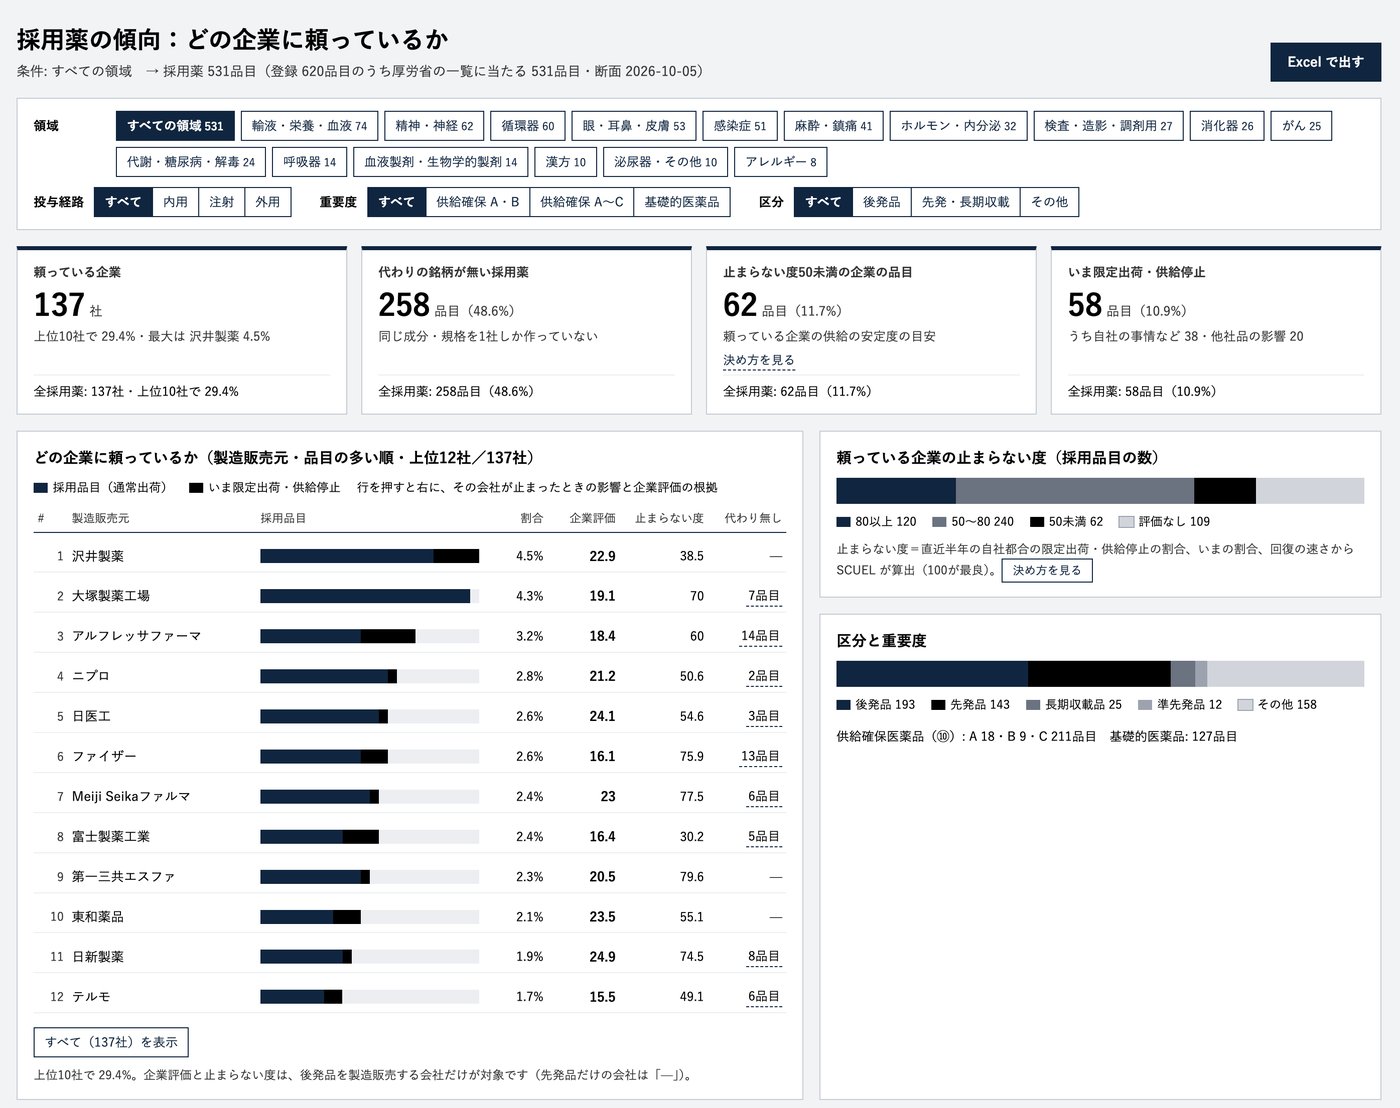The image size is (1400, 1108).
Task: Select the テルモ company row
Action: coord(409,996)
